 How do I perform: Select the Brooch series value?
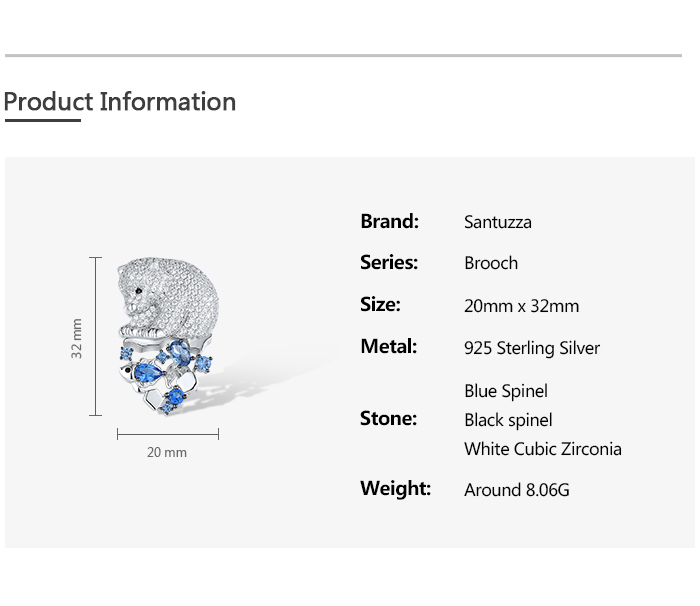[490, 263]
